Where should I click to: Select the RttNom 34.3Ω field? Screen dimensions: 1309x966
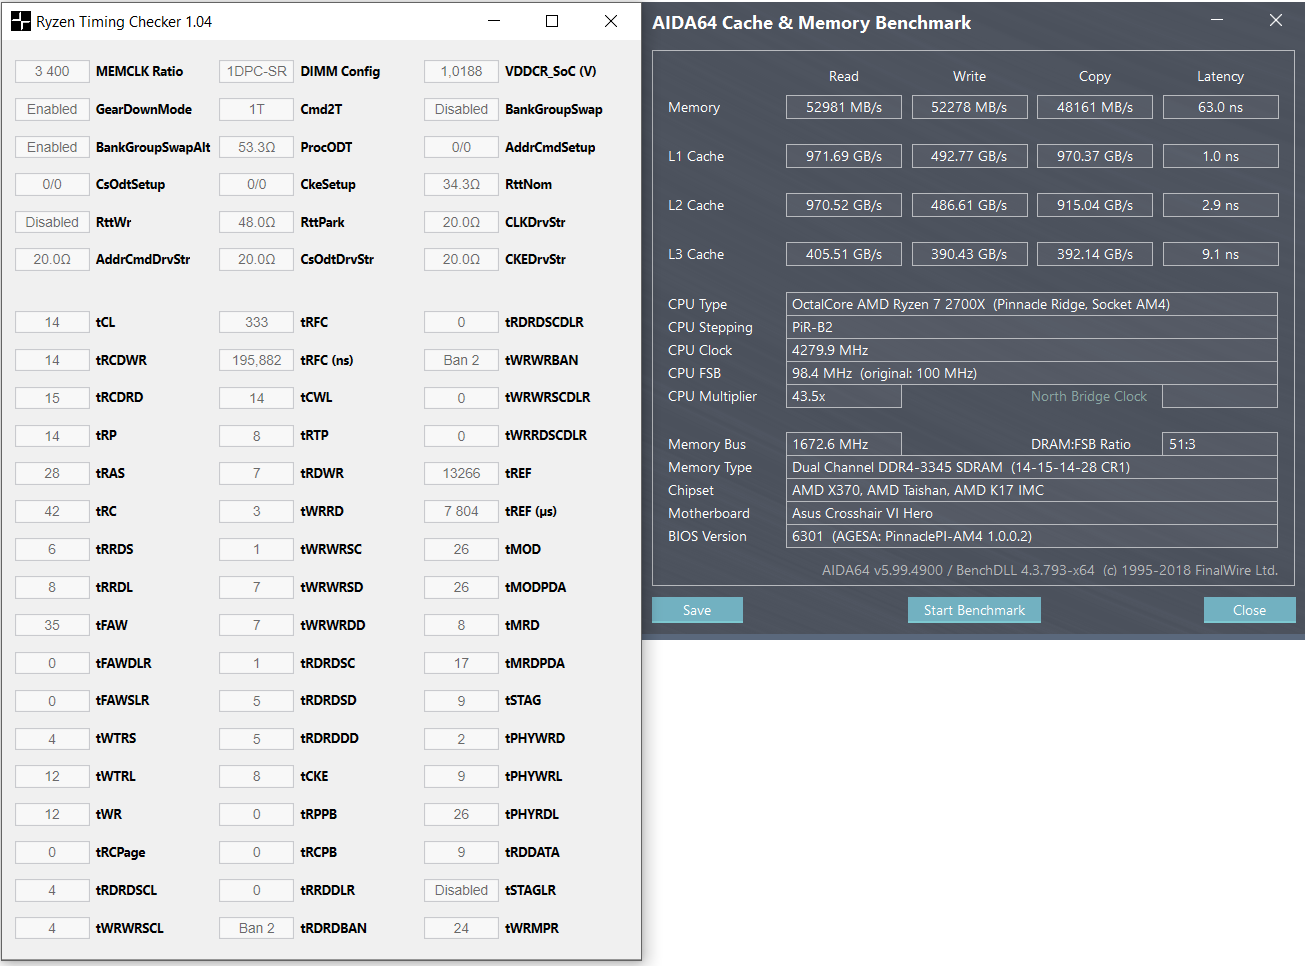[461, 184]
